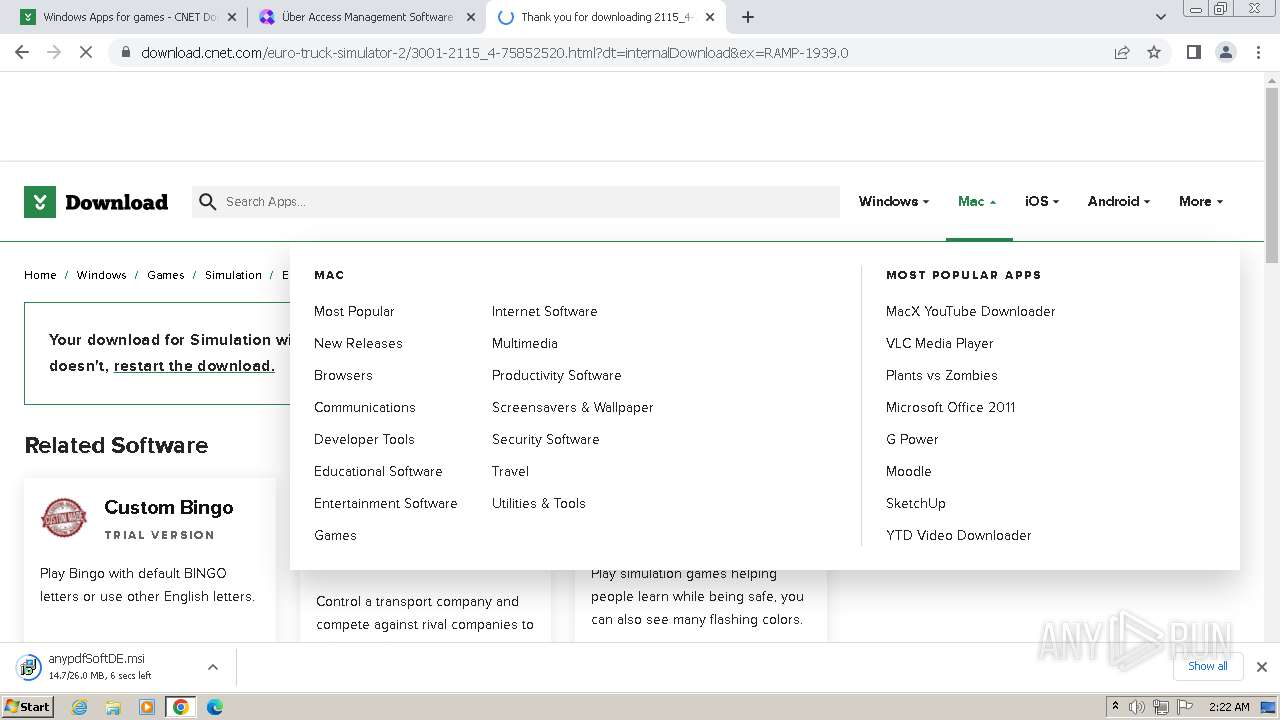This screenshot has width=1280, height=720.
Task: Click restart the download link
Action: click(x=194, y=366)
